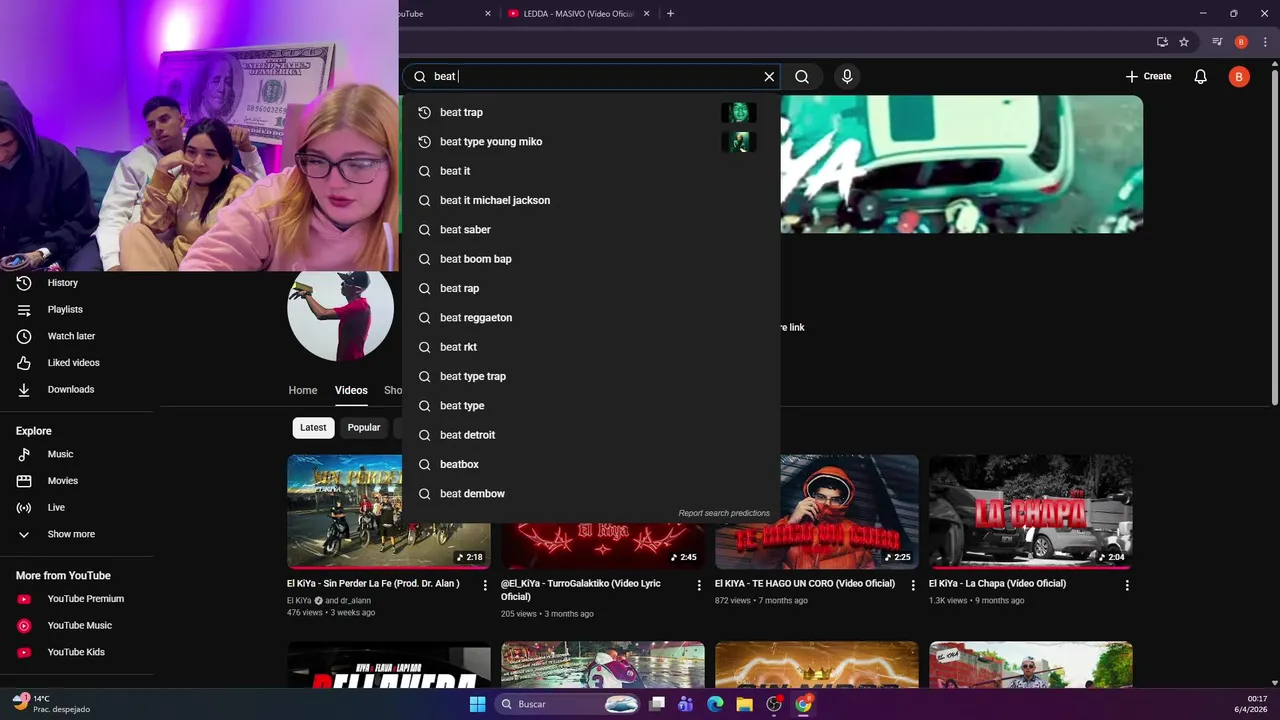Open Watch later in the sidebar

pos(71,336)
